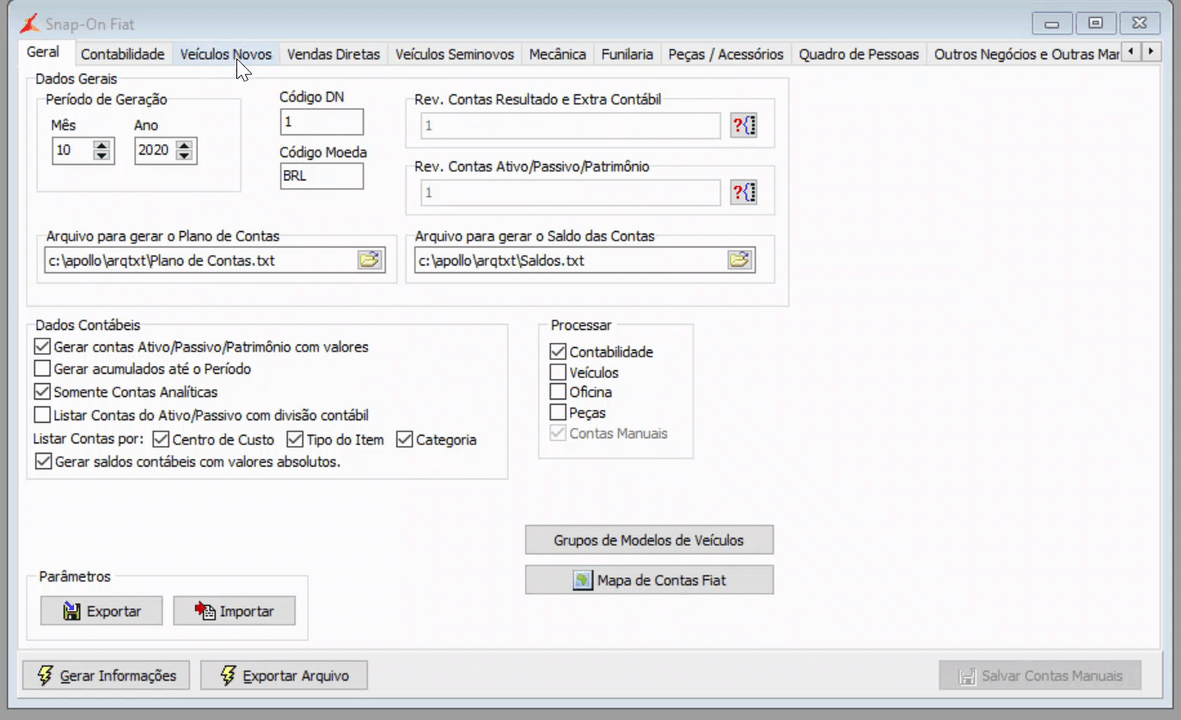Increase the Ano value with up arrow
The width and height of the screenshot is (1181, 720).
(185, 145)
